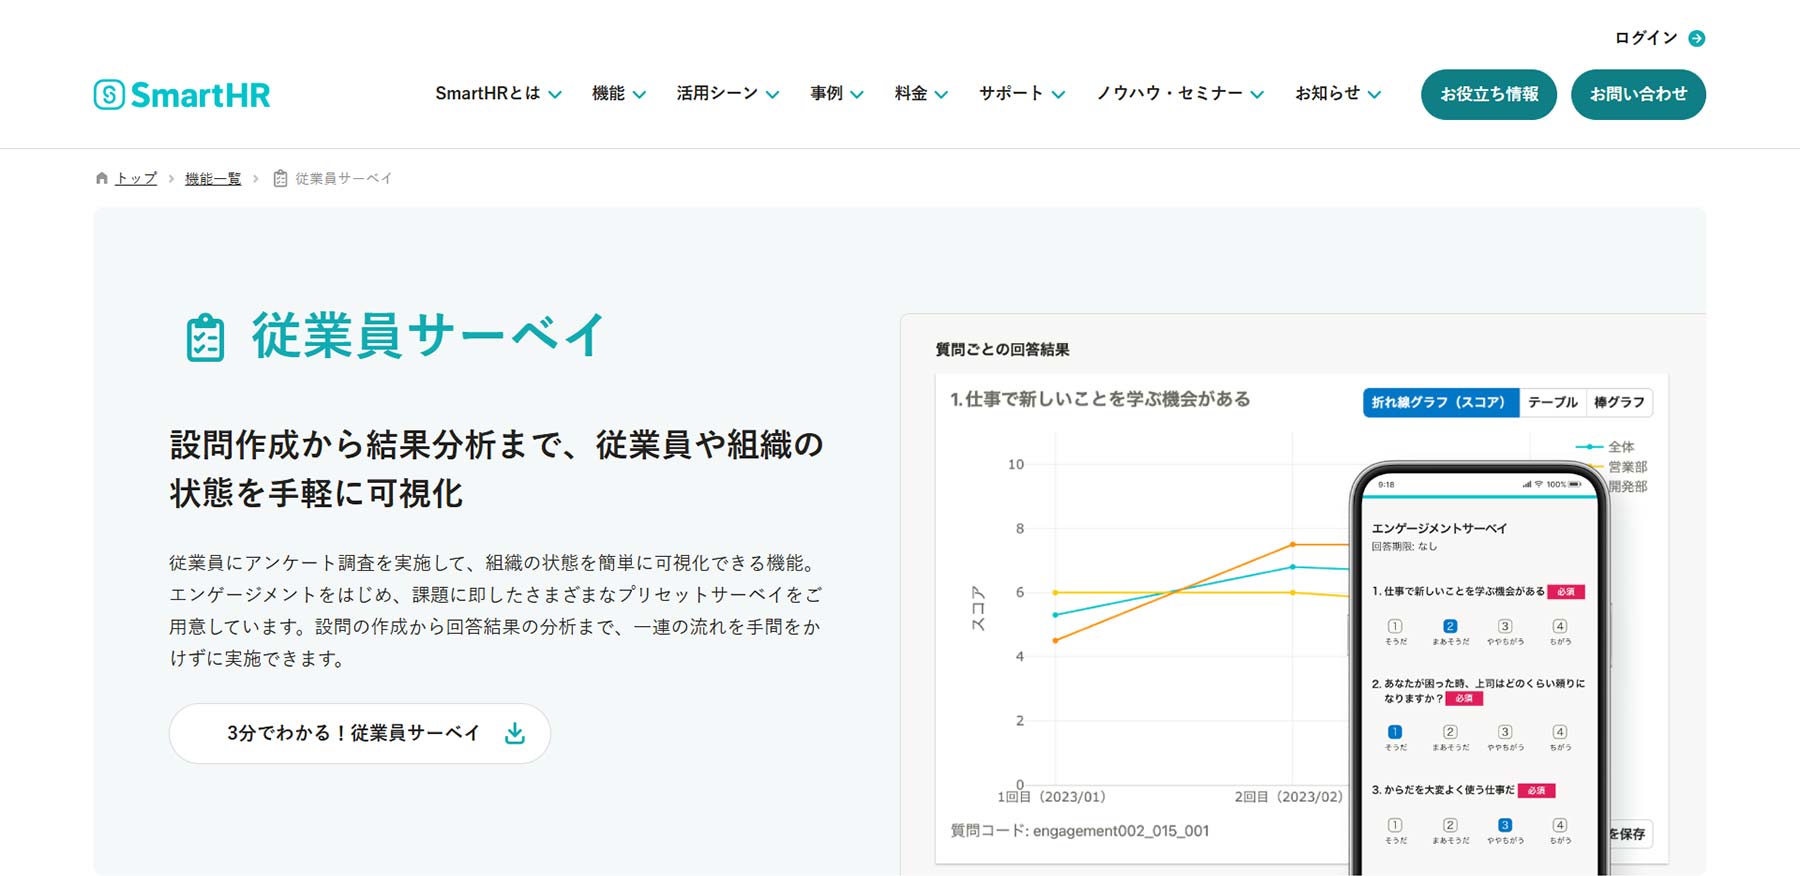Click the 全体 legend line marker

point(1589,447)
